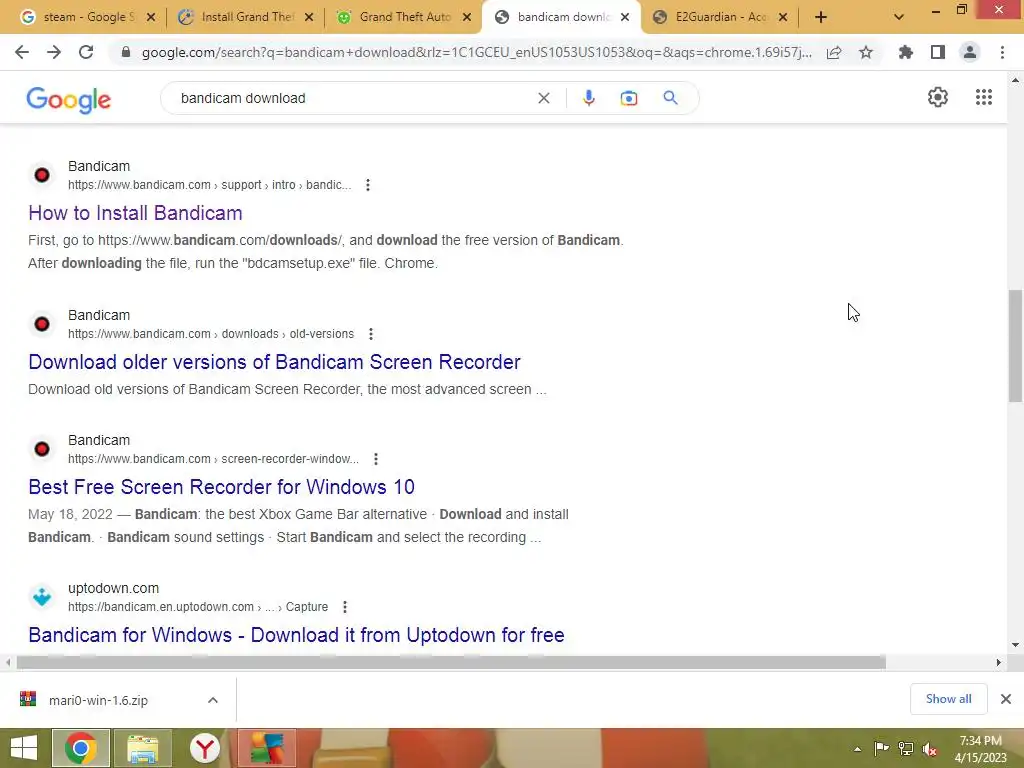Open the Extensions puzzle icon
Screen dimensions: 1024x768
pos(906,52)
